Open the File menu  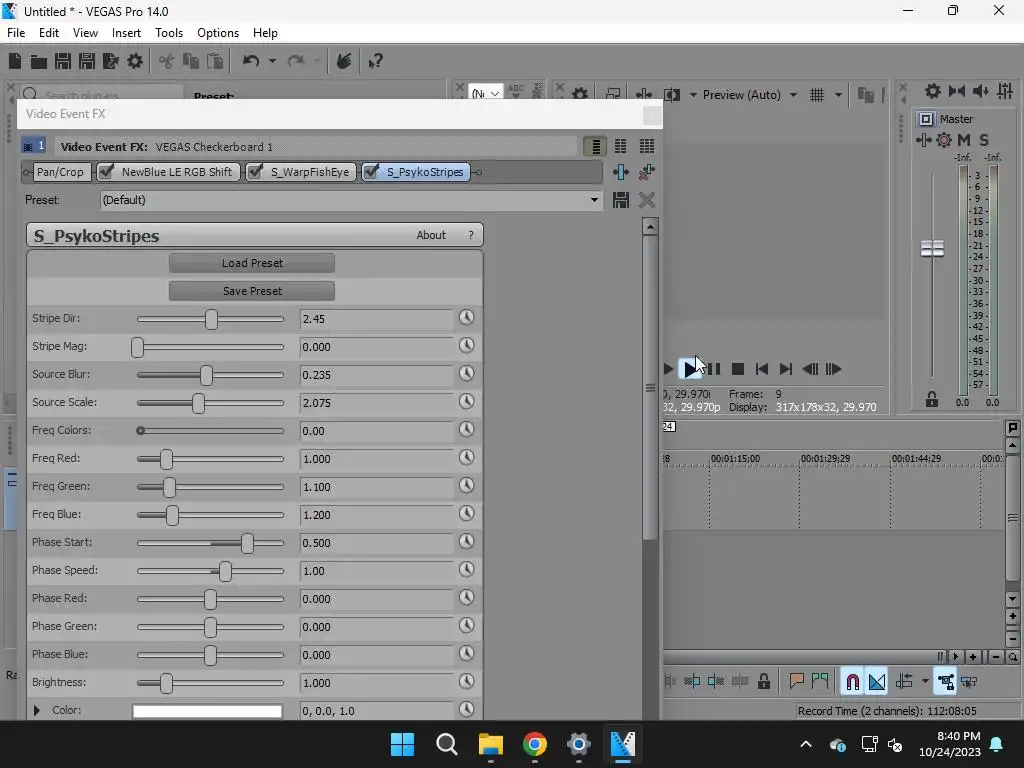16,33
